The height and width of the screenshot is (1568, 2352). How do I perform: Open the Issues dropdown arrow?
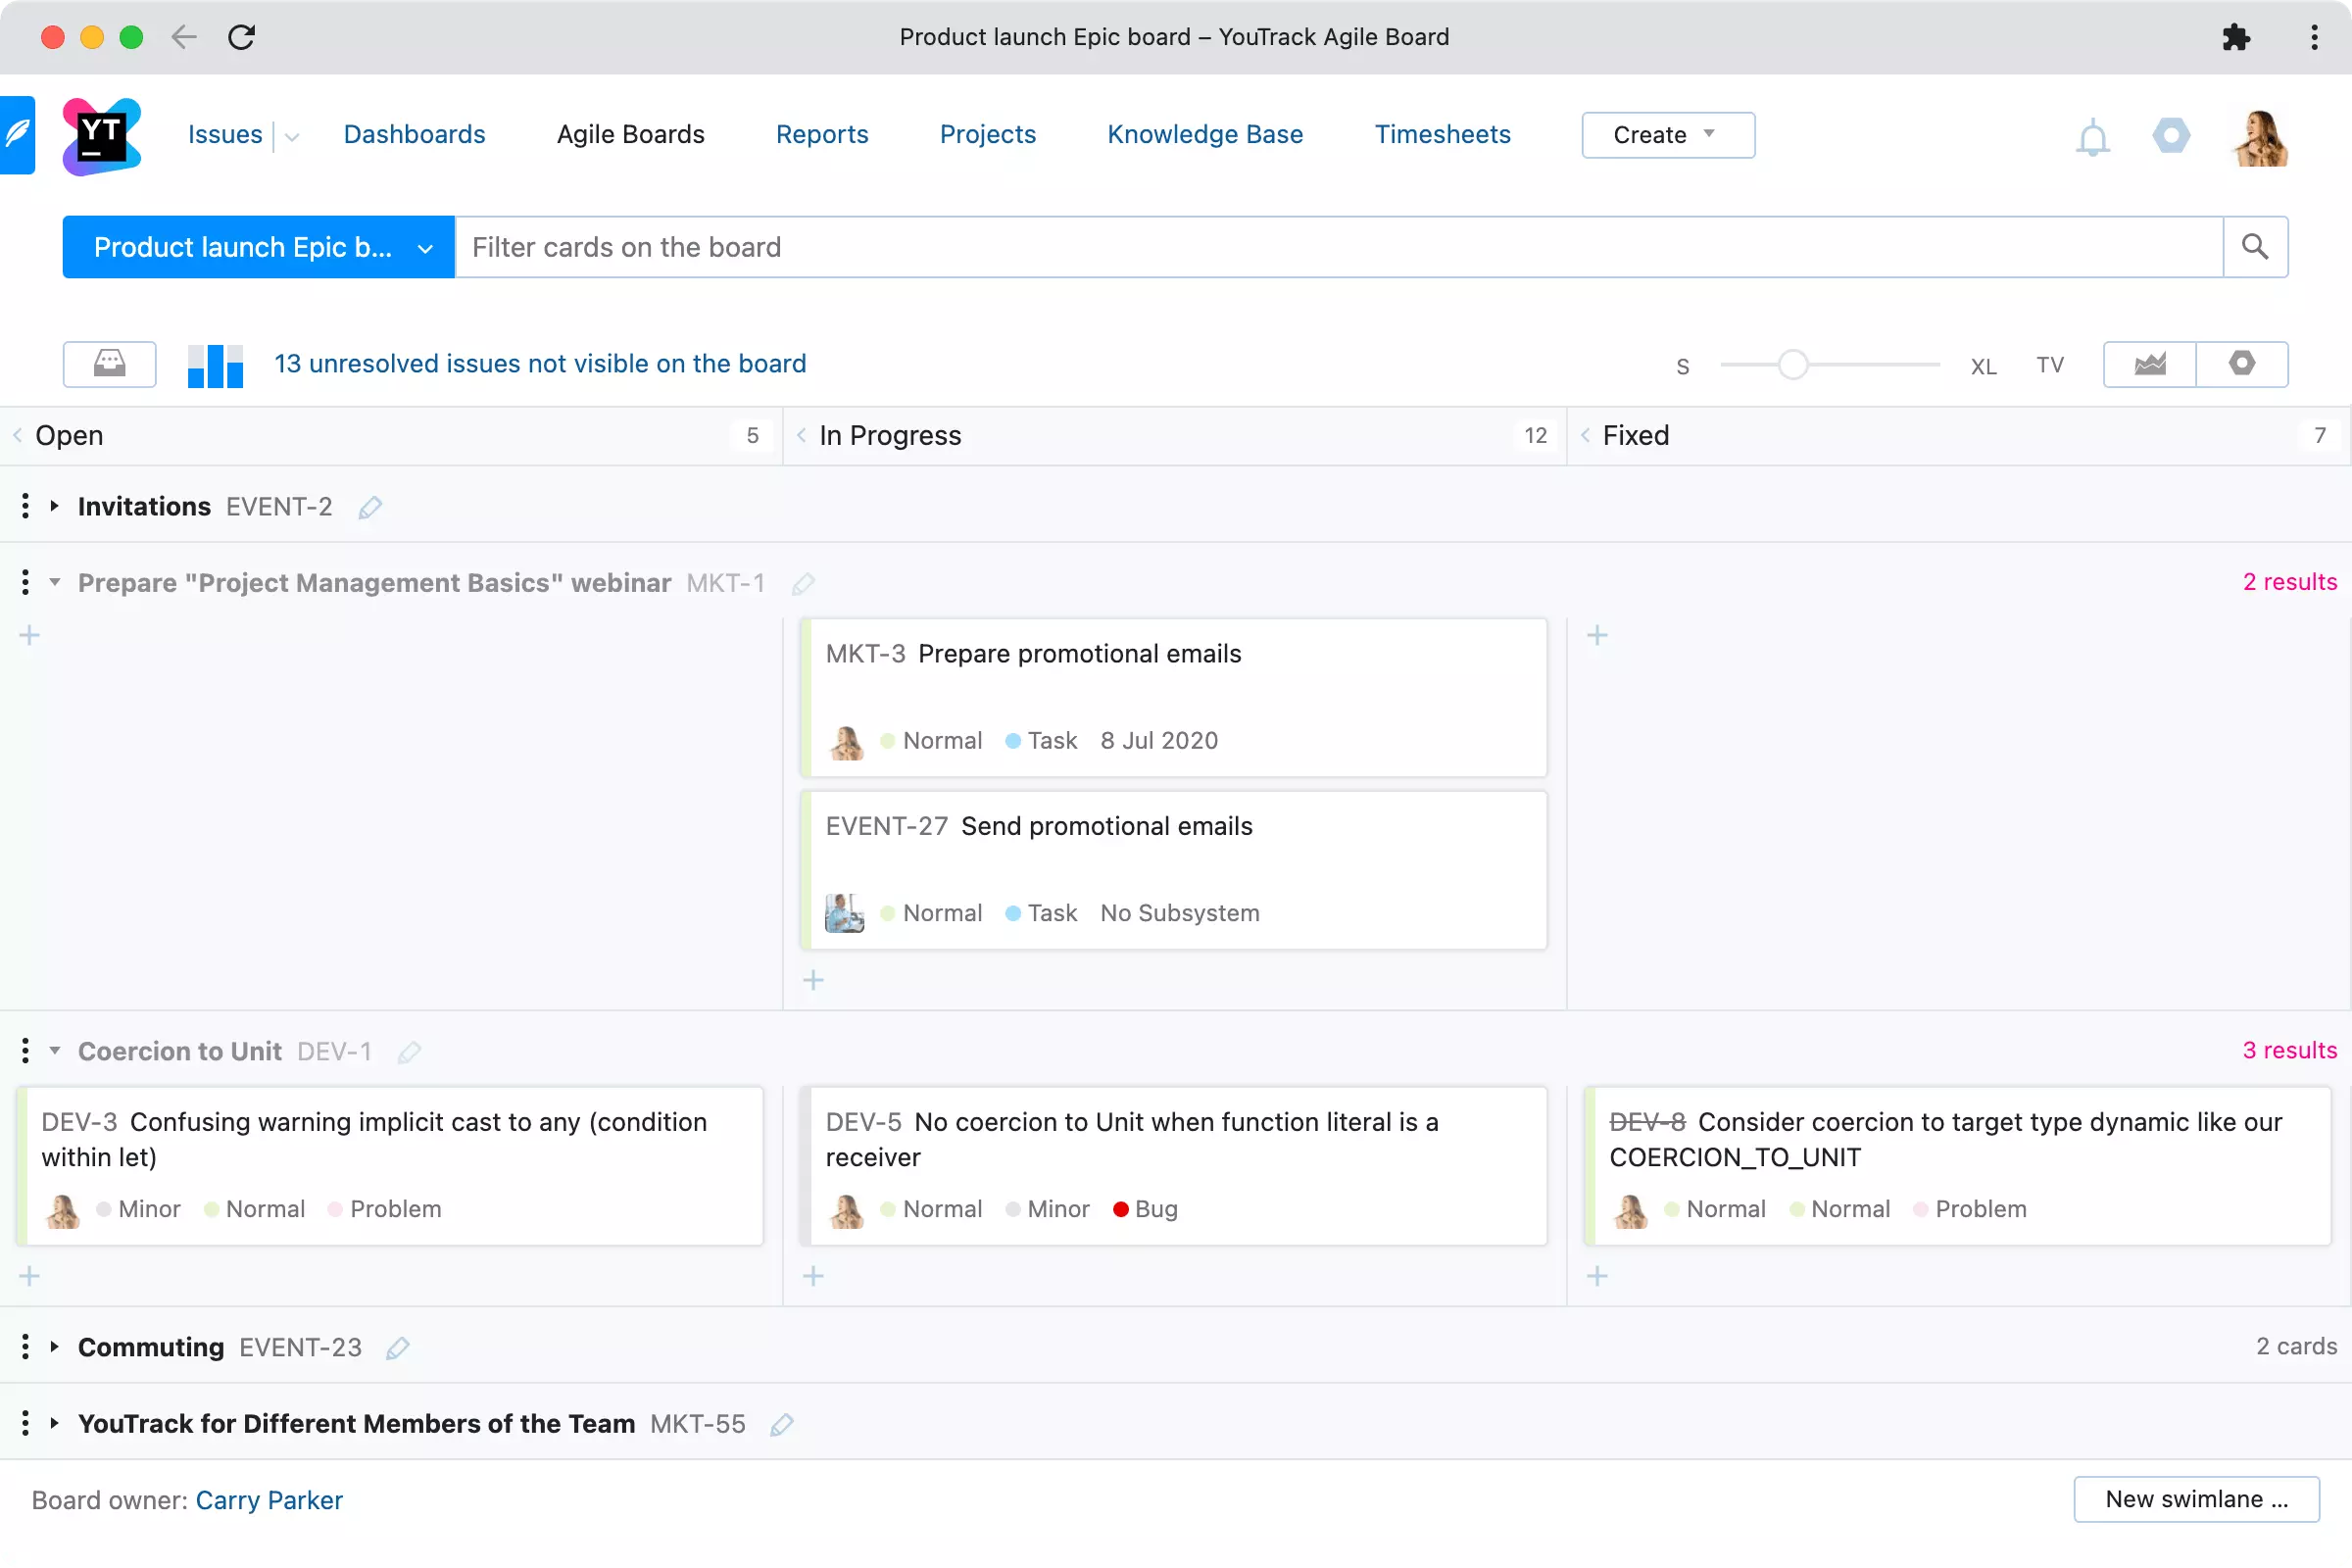[292, 137]
